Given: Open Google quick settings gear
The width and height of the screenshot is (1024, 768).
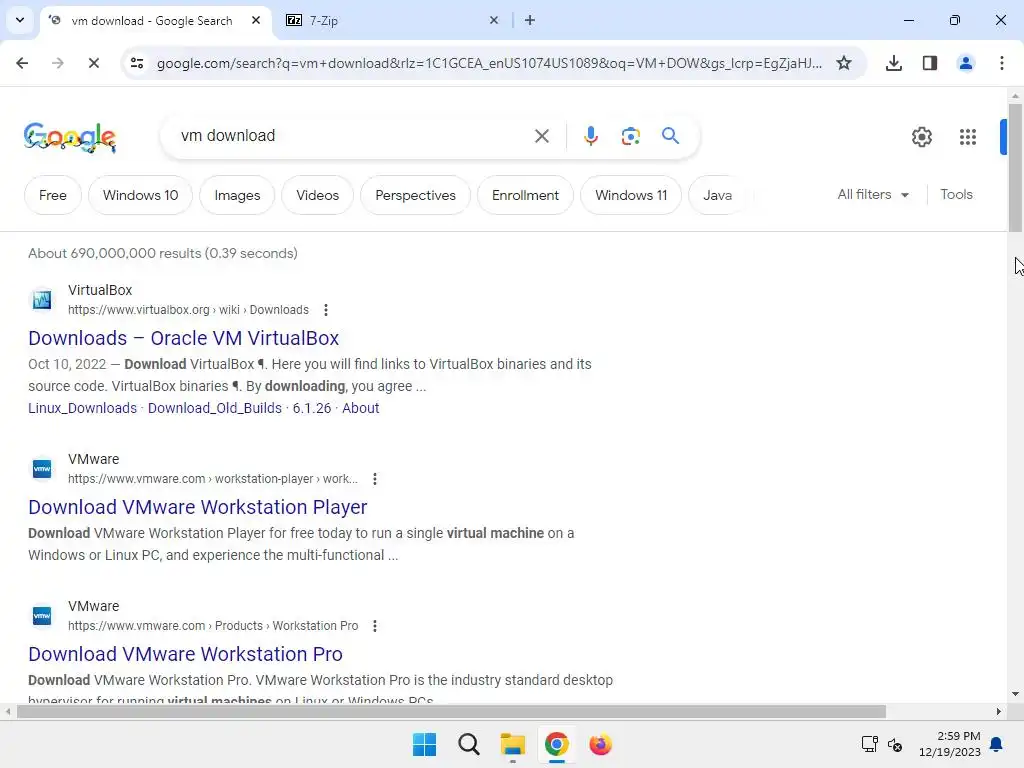Looking at the screenshot, I should coord(921,136).
